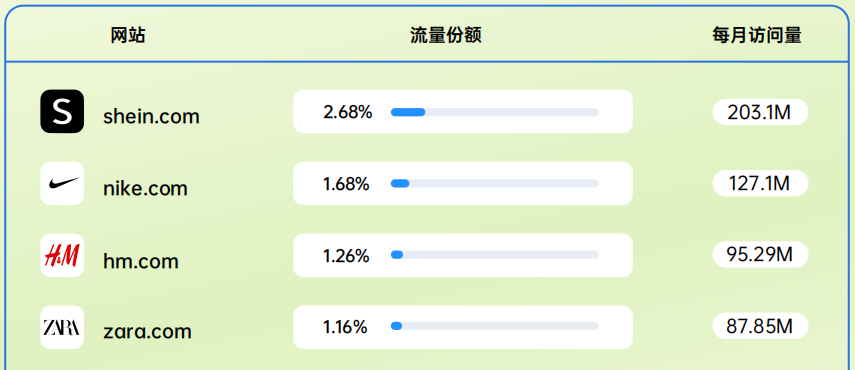Click the 2.68% traffic share value
This screenshot has height=370, width=855.
click(348, 112)
